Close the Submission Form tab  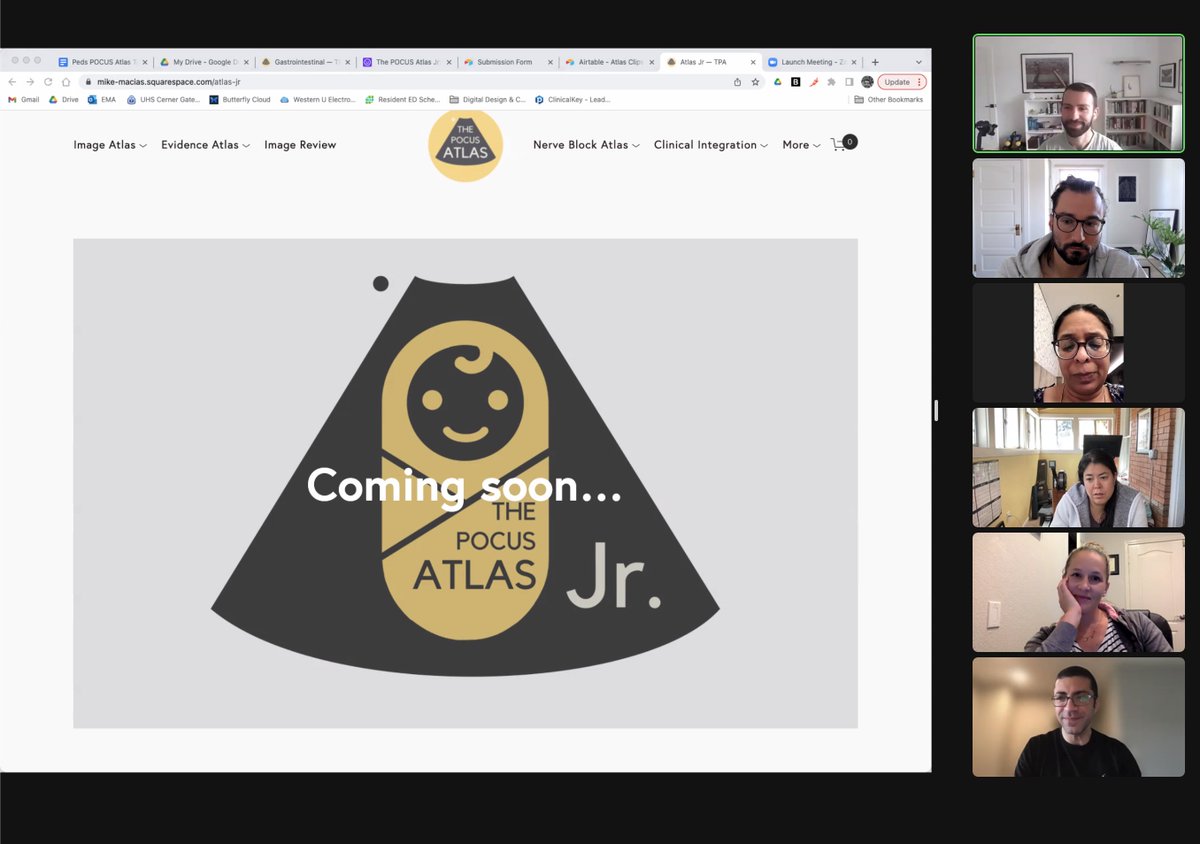tap(550, 62)
